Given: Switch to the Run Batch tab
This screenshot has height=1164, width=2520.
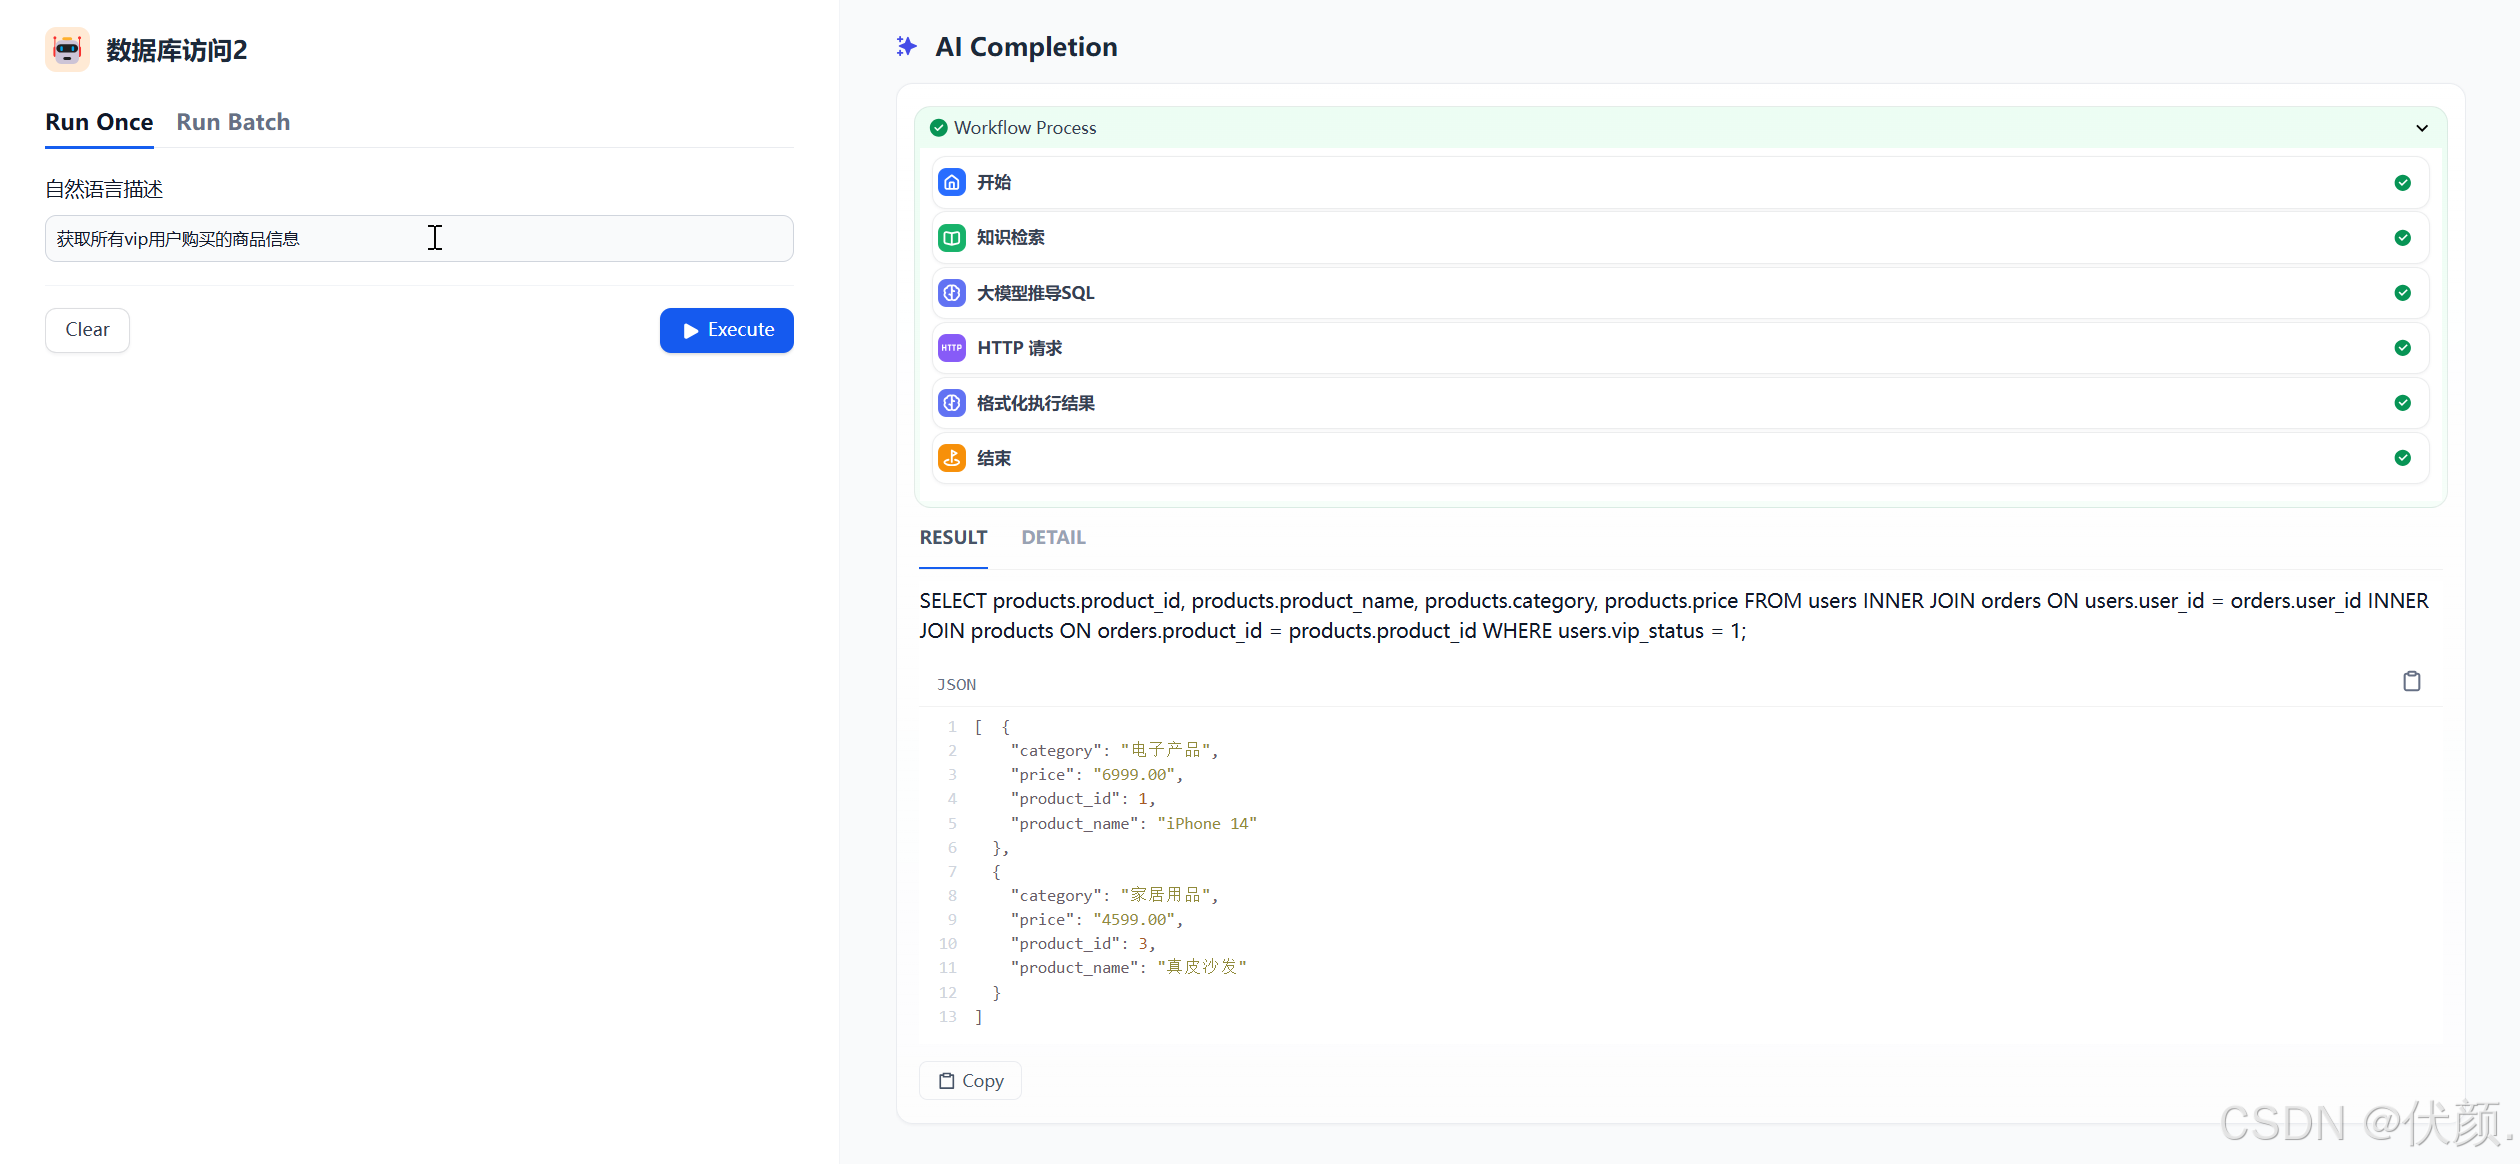Looking at the screenshot, I should [233, 122].
